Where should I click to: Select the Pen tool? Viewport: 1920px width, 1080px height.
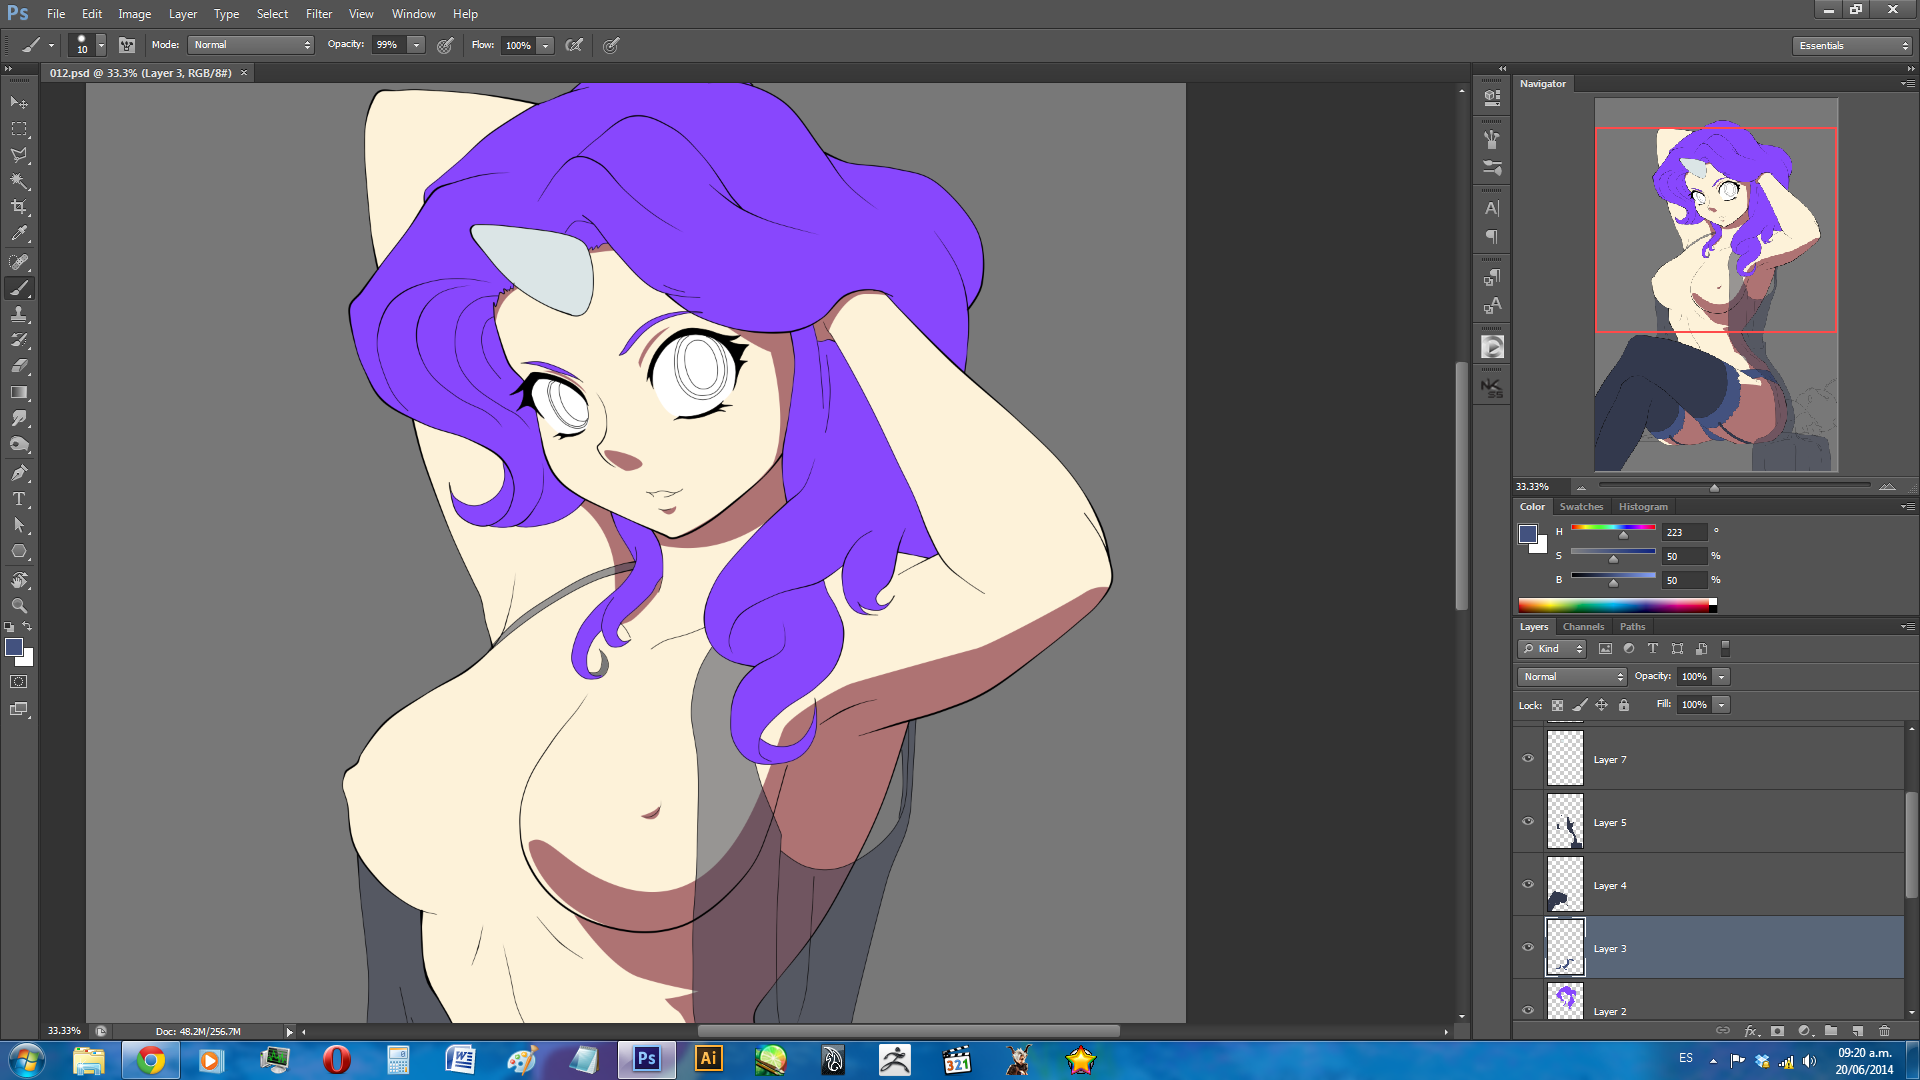coord(19,472)
